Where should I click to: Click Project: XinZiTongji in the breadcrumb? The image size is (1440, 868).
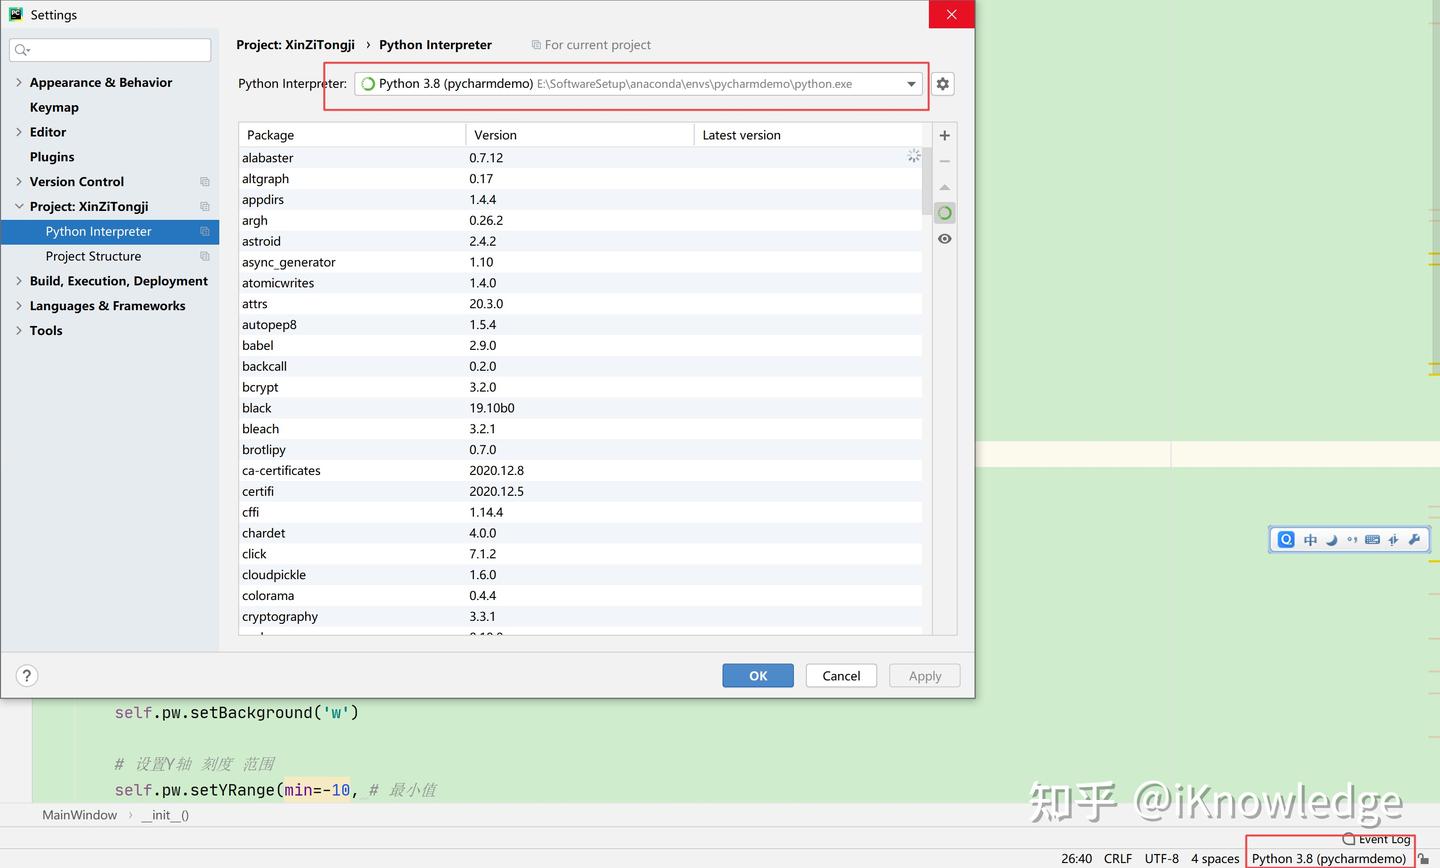(x=295, y=45)
